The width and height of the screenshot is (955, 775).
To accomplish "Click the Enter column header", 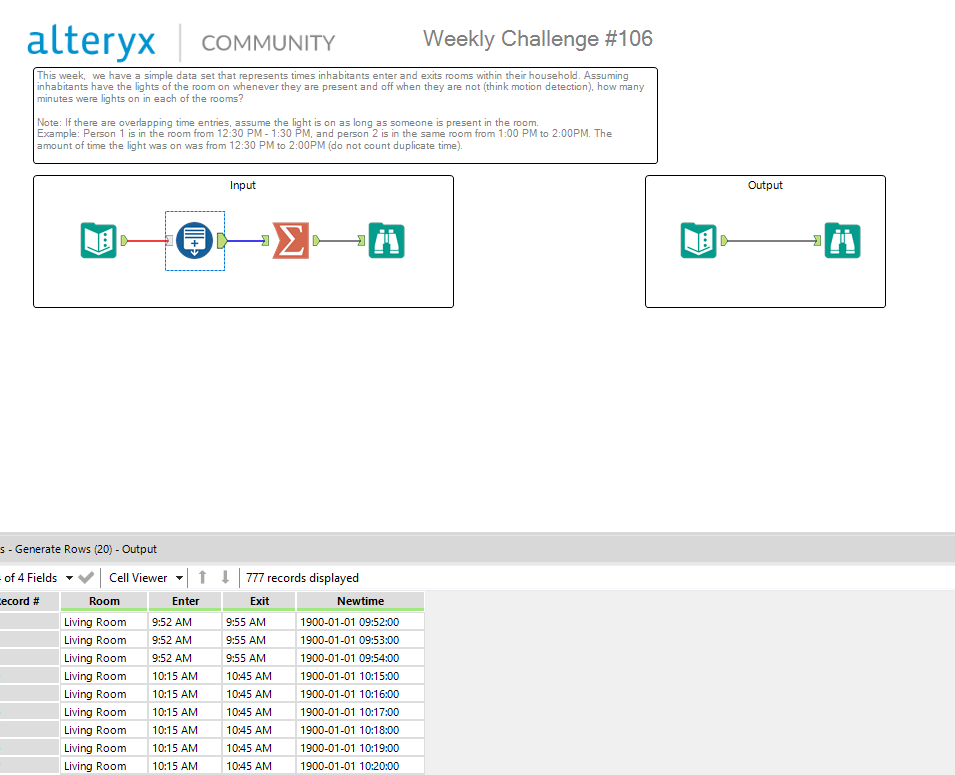I will click(185, 601).
